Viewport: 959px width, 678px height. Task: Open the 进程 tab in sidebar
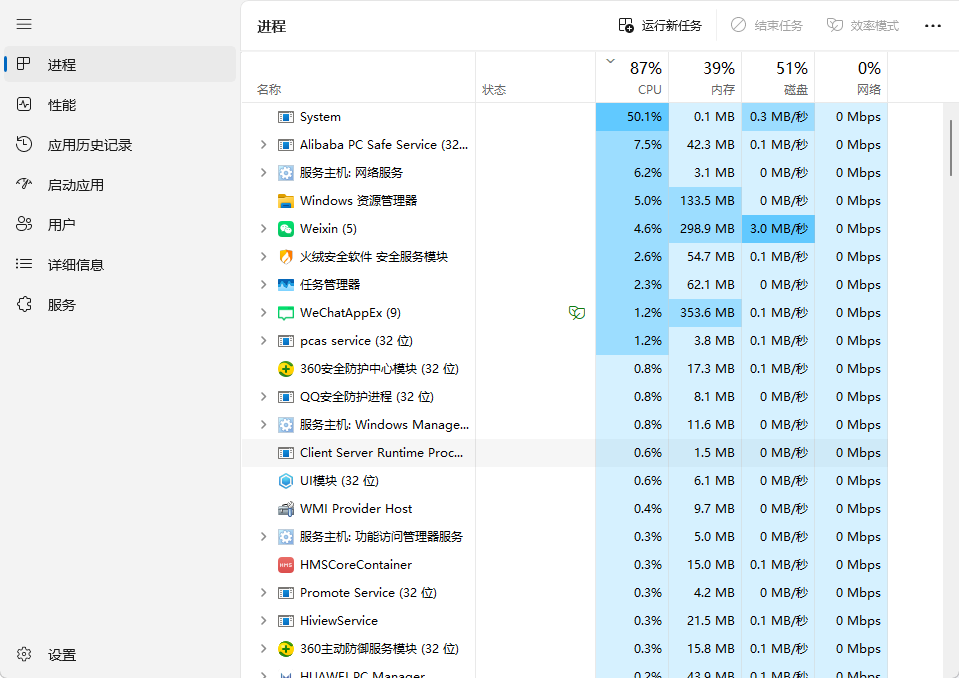[120, 64]
